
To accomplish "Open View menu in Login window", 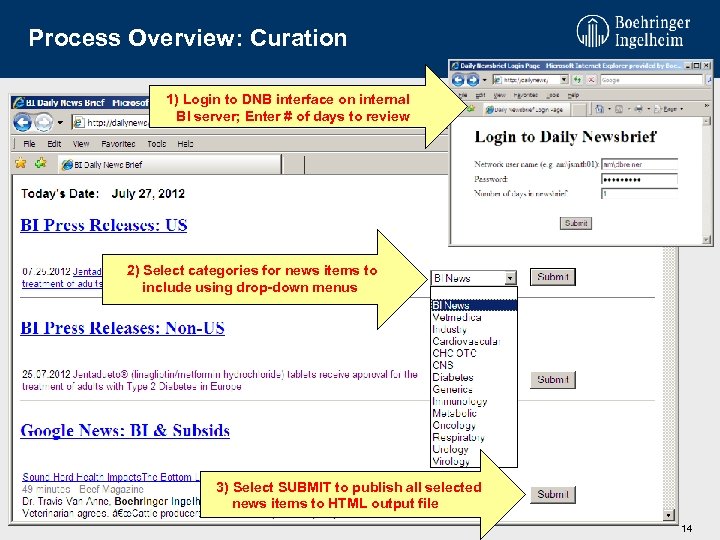I will pyautogui.click(x=499, y=95).
